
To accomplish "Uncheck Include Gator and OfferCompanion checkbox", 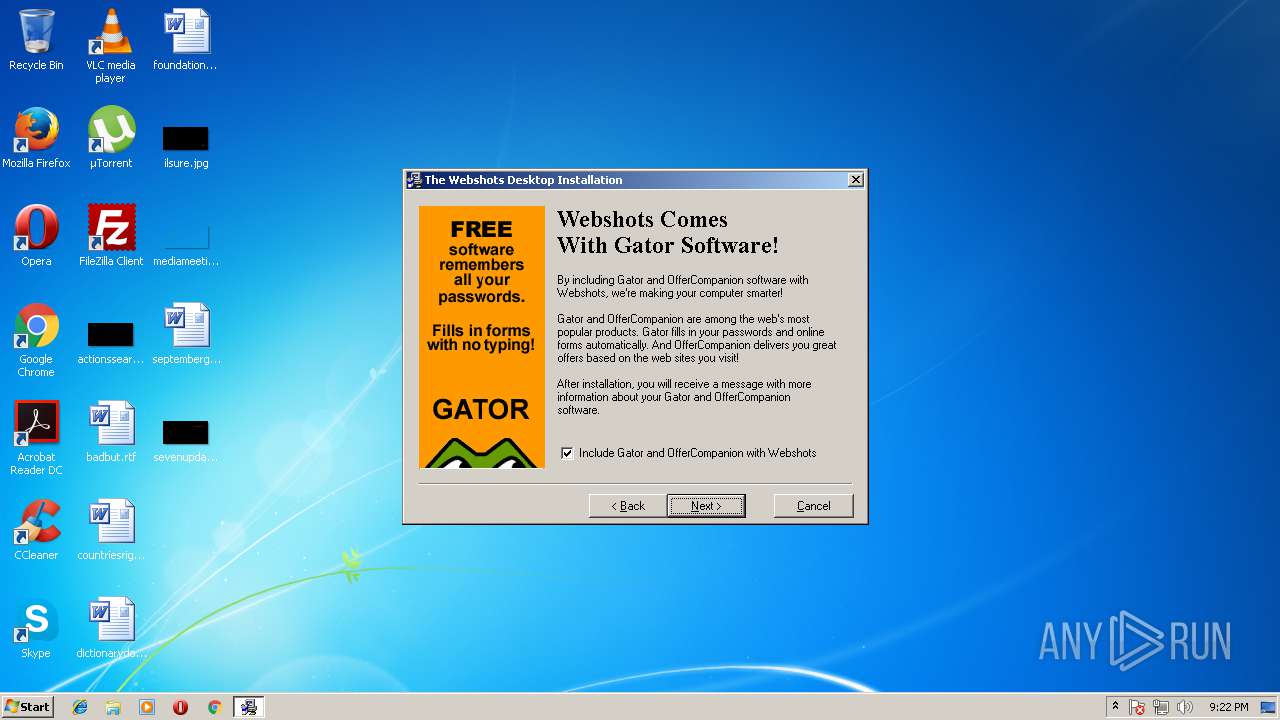I will tap(567, 453).
